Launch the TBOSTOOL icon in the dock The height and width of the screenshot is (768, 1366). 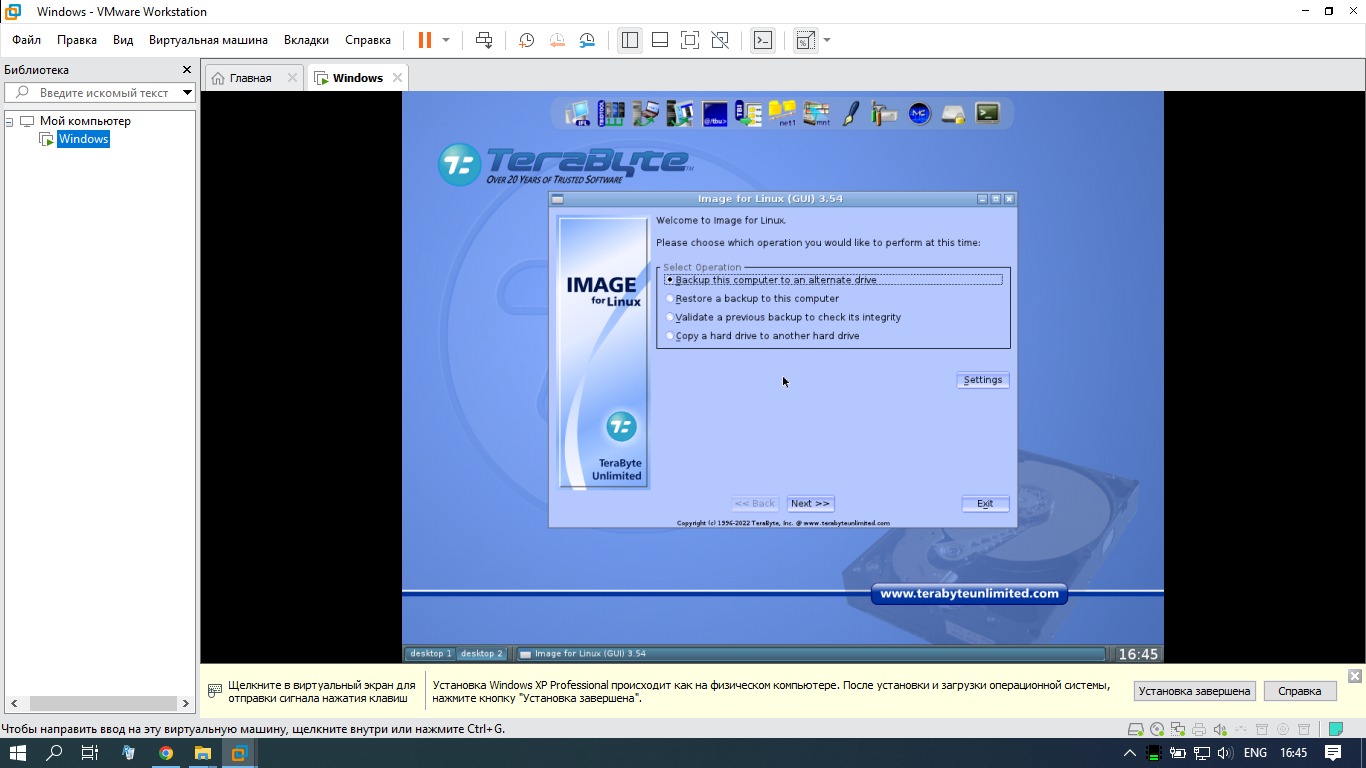(x=611, y=114)
